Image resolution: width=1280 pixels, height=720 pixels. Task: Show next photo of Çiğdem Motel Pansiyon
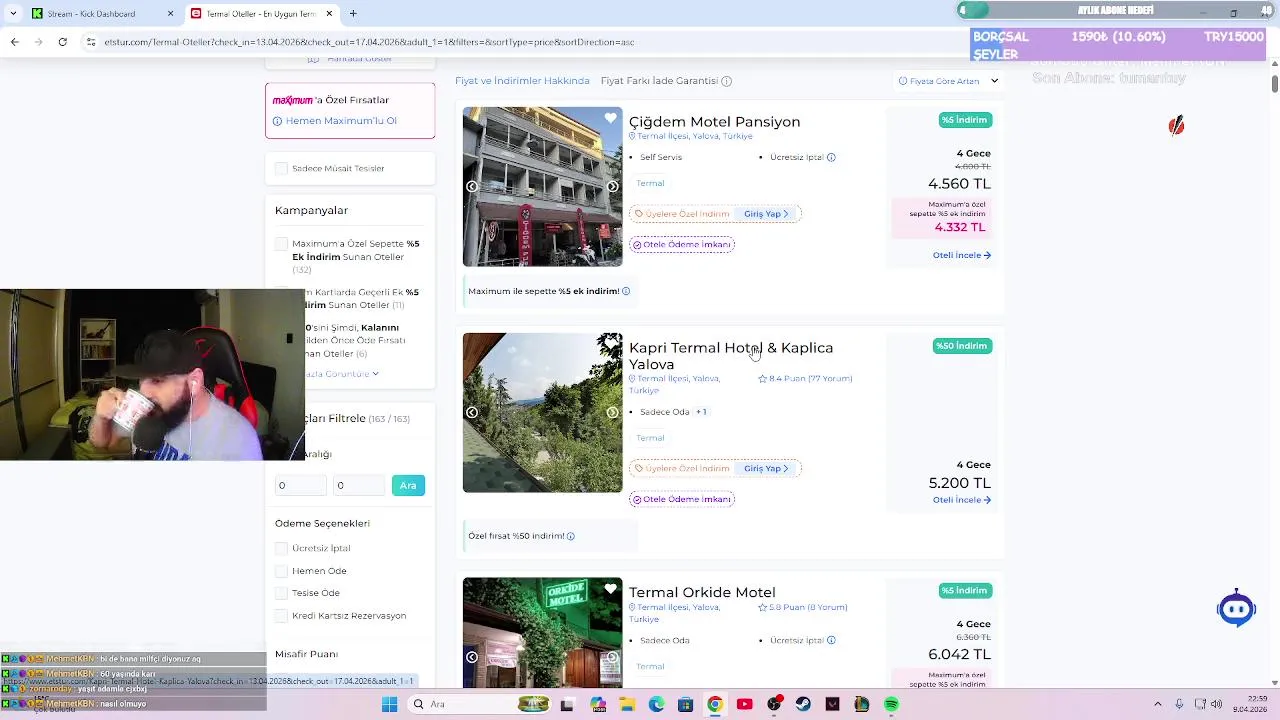[x=612, y=186]
